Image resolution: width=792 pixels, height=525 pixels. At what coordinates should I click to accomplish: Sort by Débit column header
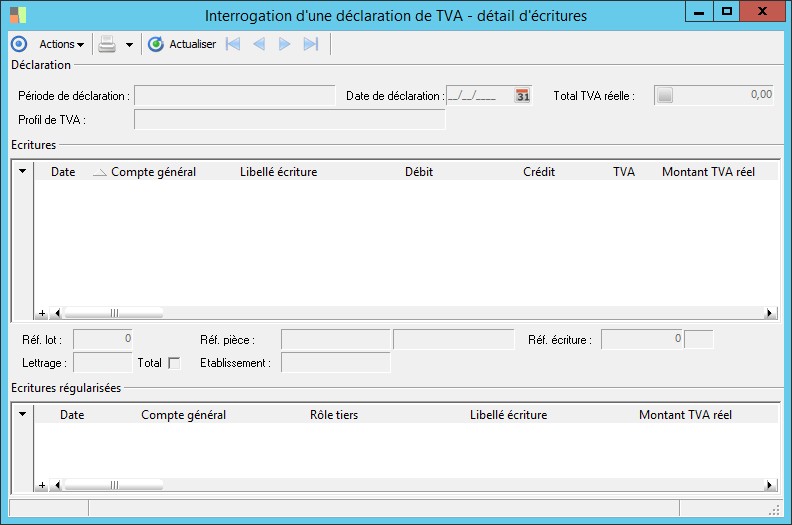click(419, 172)
